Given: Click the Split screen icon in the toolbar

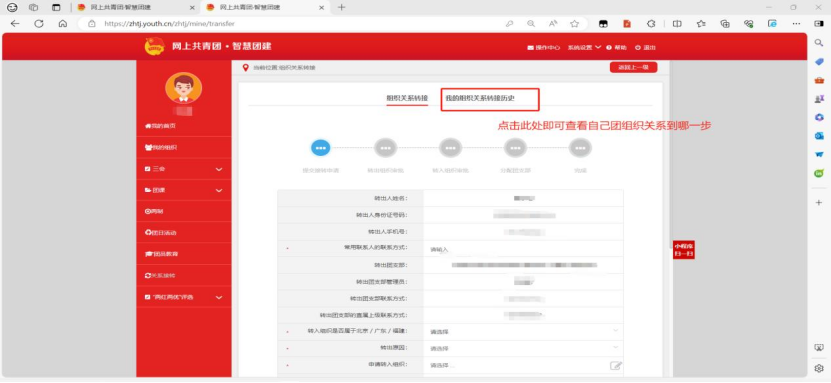Looking at the screenshot, I should click(x=677, y=23).
